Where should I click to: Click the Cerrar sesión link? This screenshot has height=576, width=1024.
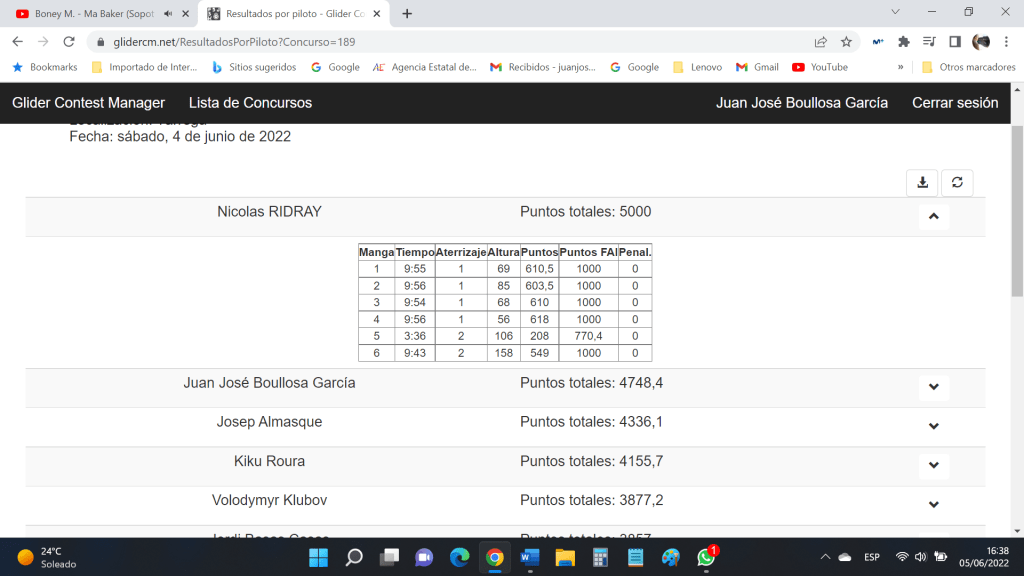click(955, 103)
